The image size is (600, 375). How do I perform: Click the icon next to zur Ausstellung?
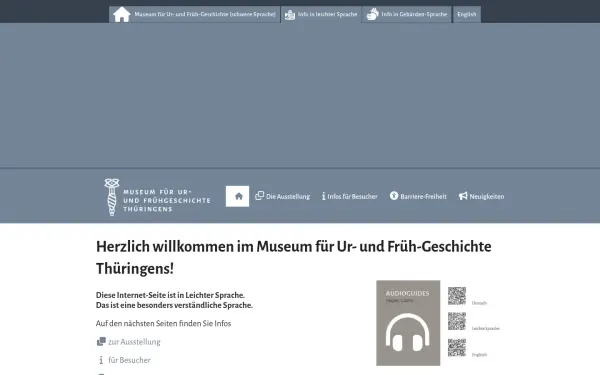[101, 341]
